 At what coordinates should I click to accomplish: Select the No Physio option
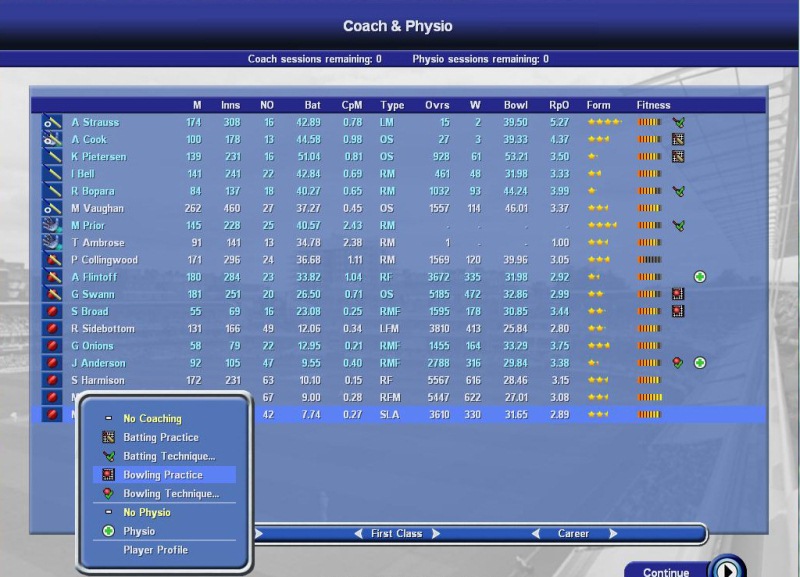point(146,512)
